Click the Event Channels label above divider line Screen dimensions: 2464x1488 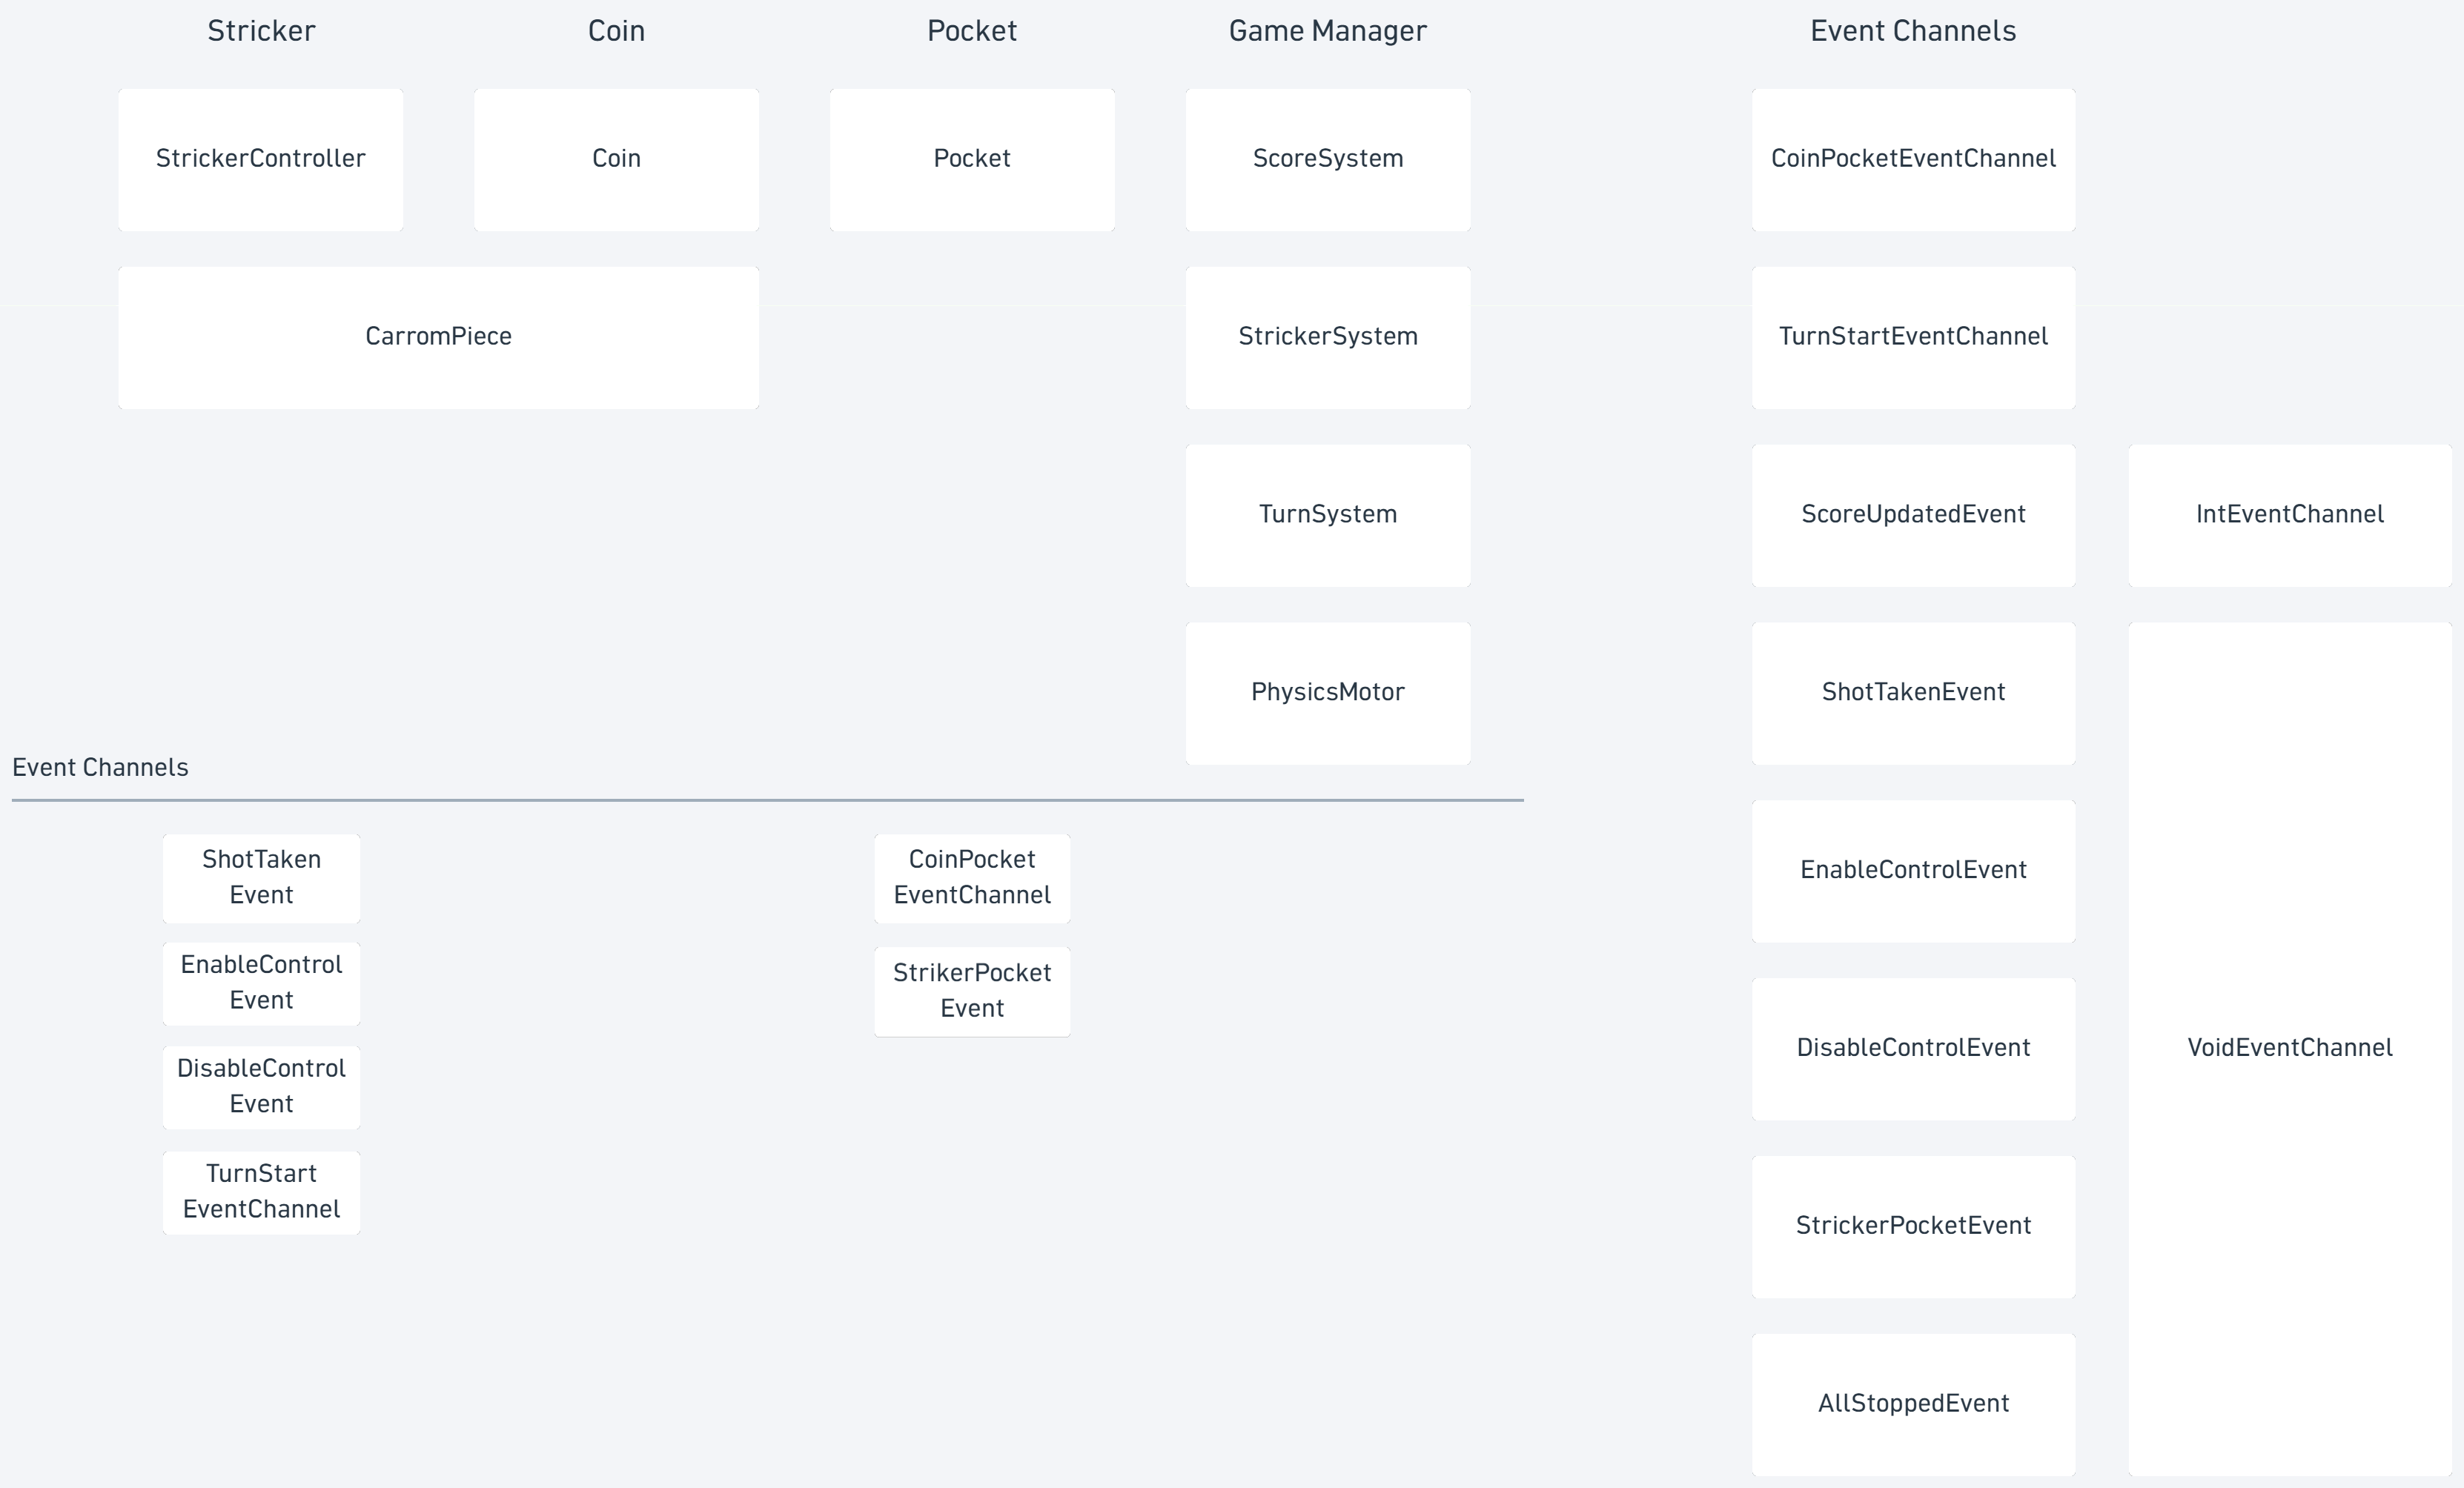point(100,767)
